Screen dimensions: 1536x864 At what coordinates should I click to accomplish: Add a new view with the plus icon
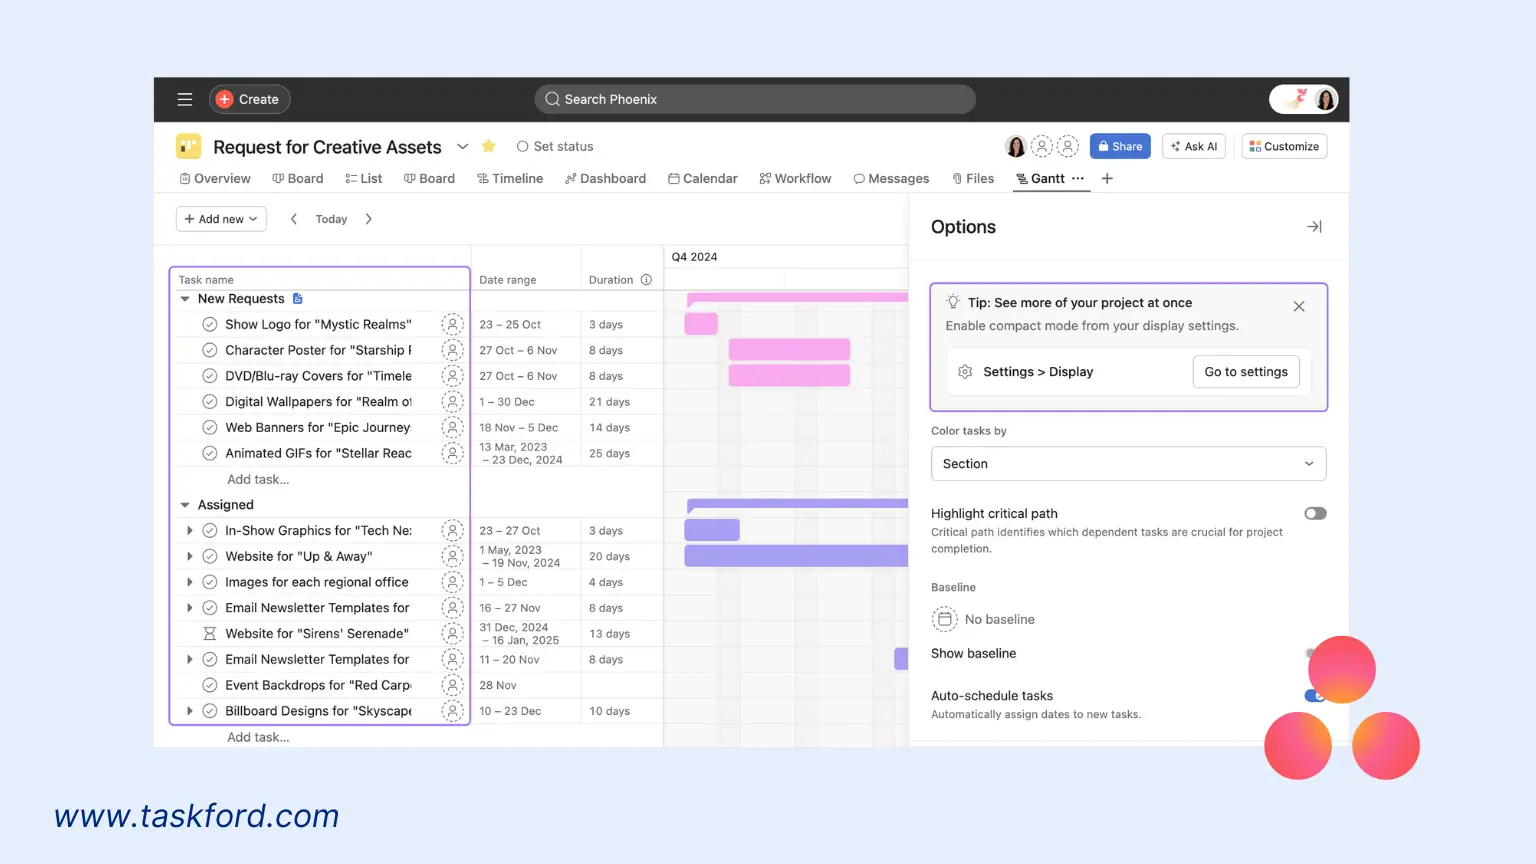coord(1106,178)
